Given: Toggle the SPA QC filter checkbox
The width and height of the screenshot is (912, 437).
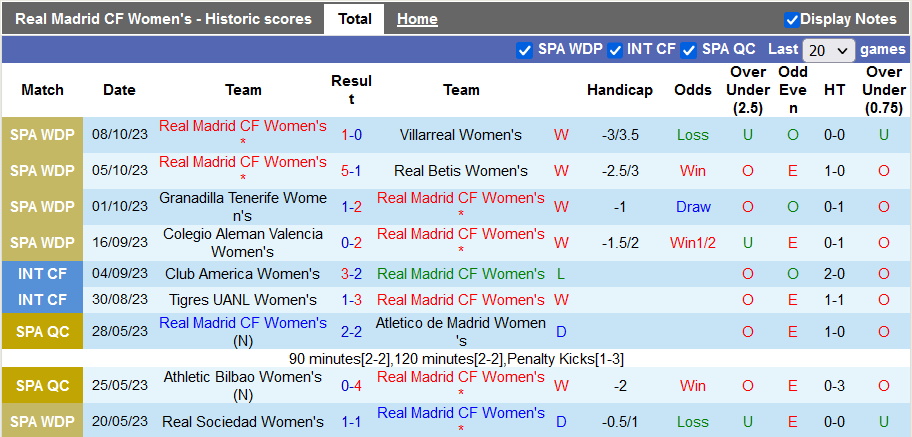Looking at the screenshot, I should pos(688,50).
